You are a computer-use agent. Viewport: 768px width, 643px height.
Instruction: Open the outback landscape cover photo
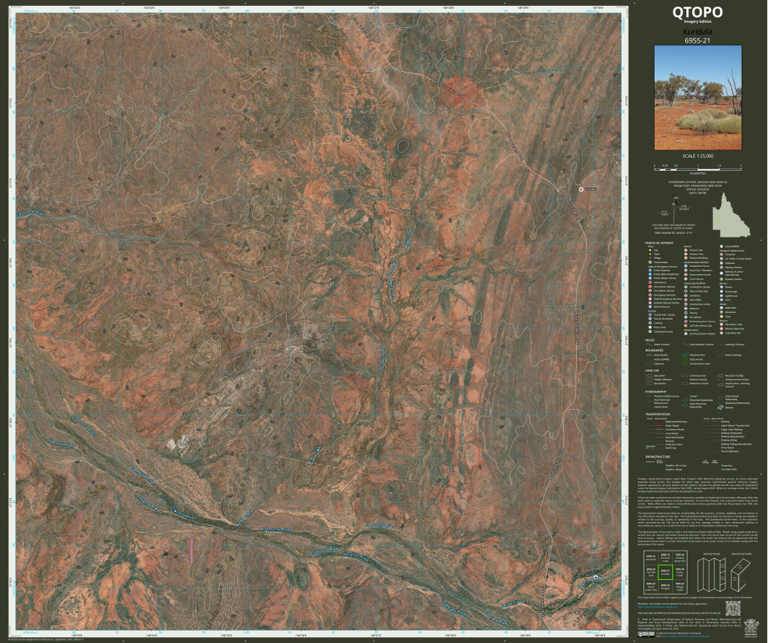click(x=698, y=98)
